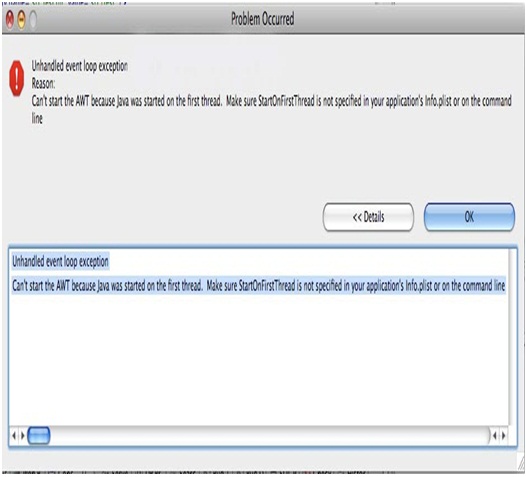Click the window resize grip in corner

pyautogui.click(x=521, y=464)
